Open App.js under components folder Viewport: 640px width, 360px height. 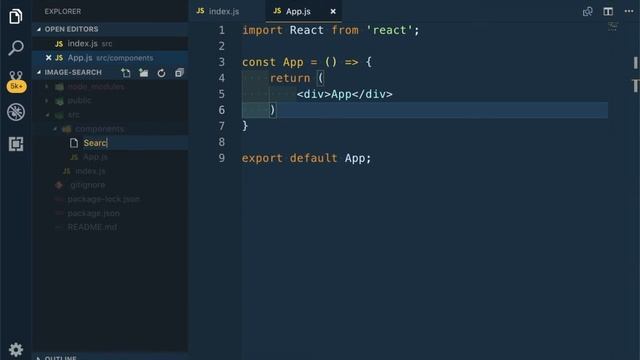point(96,157)
